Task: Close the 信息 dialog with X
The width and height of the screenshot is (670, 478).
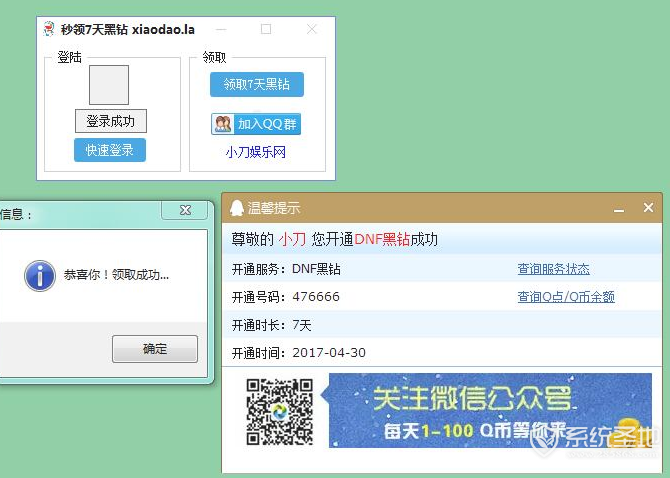Action: (x=185, y=210)
